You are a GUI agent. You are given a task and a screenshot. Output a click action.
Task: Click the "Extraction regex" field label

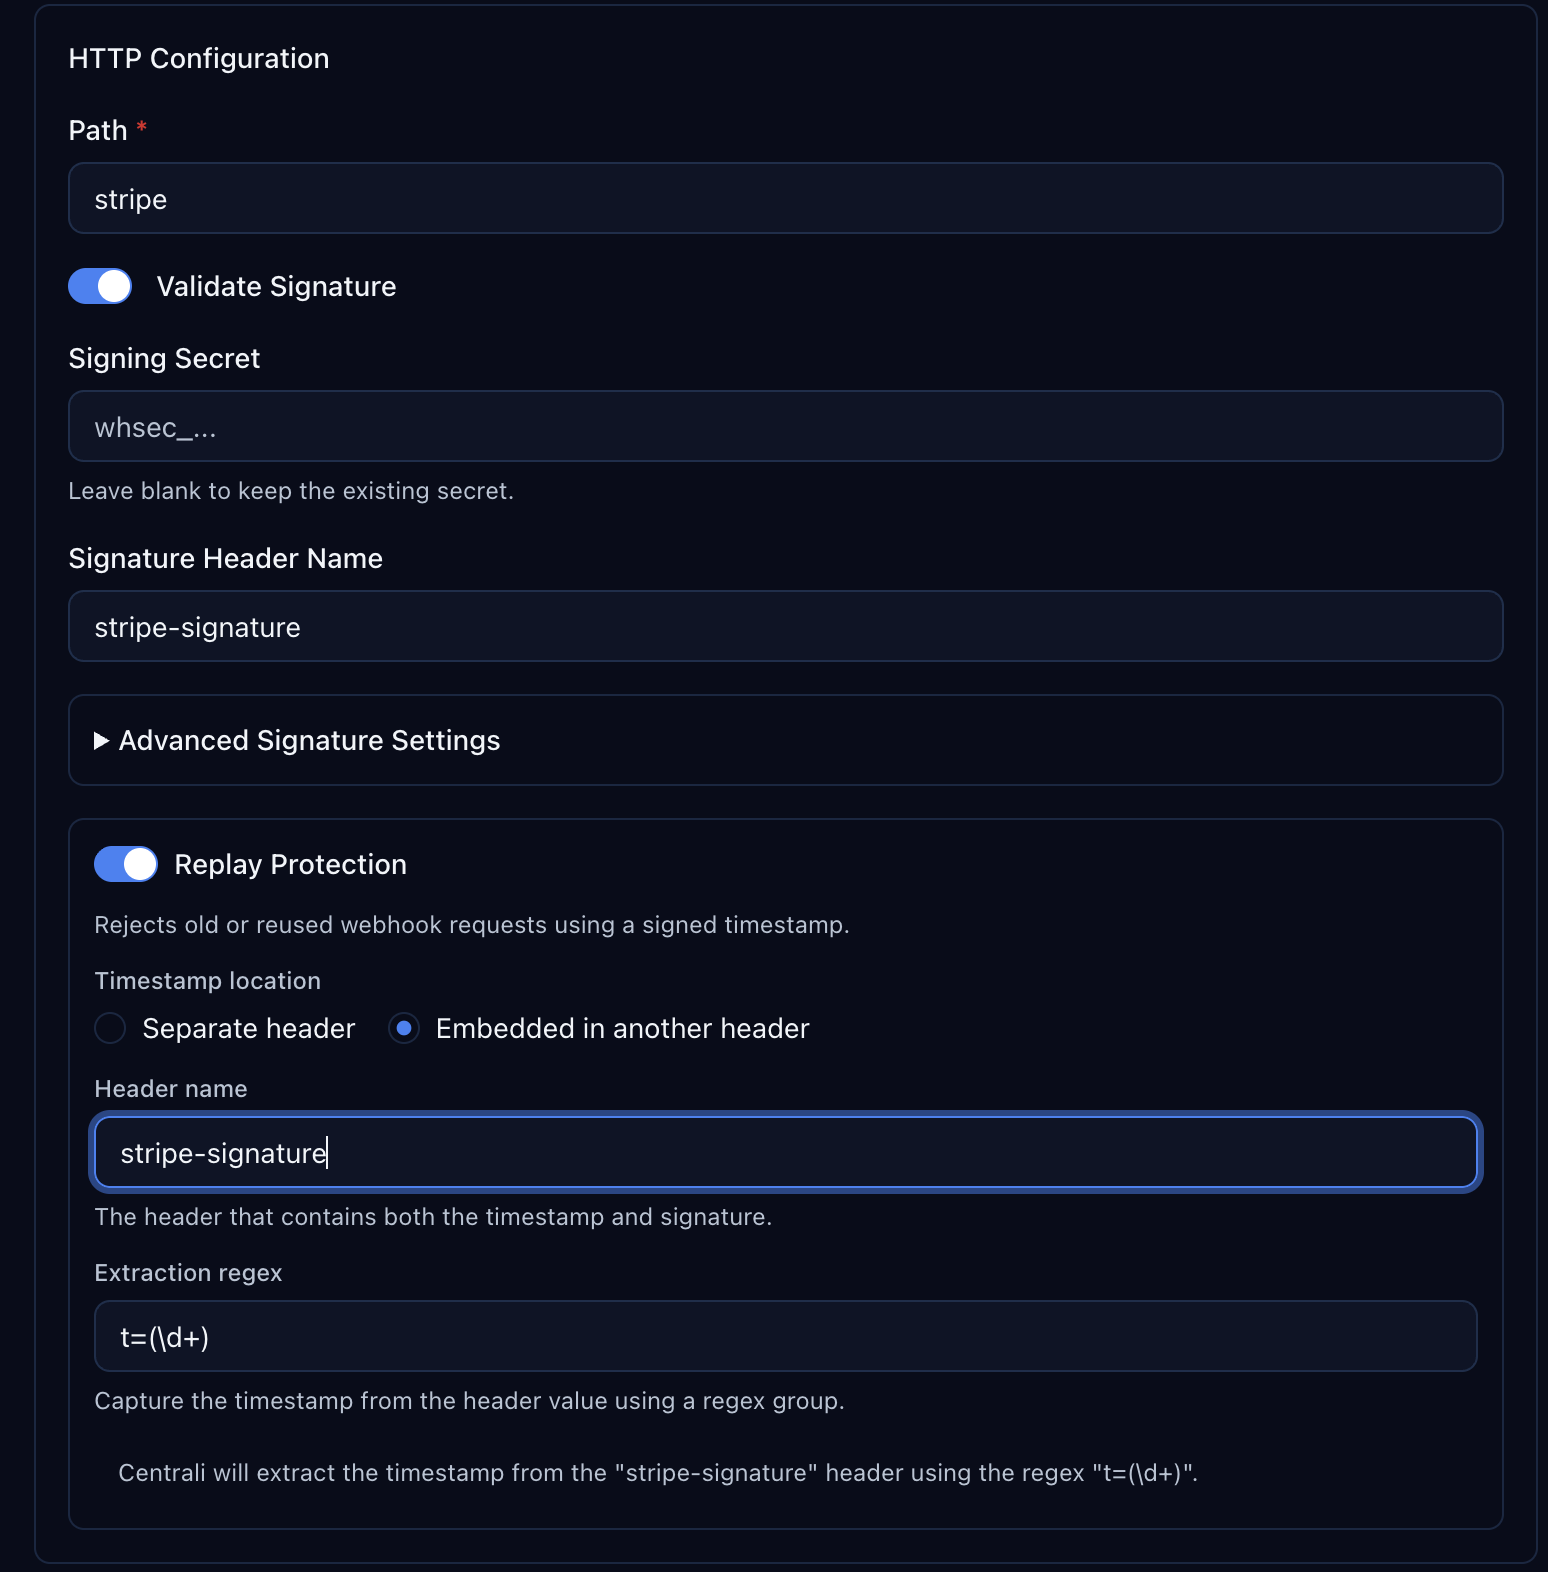(x=188, y=1273)
